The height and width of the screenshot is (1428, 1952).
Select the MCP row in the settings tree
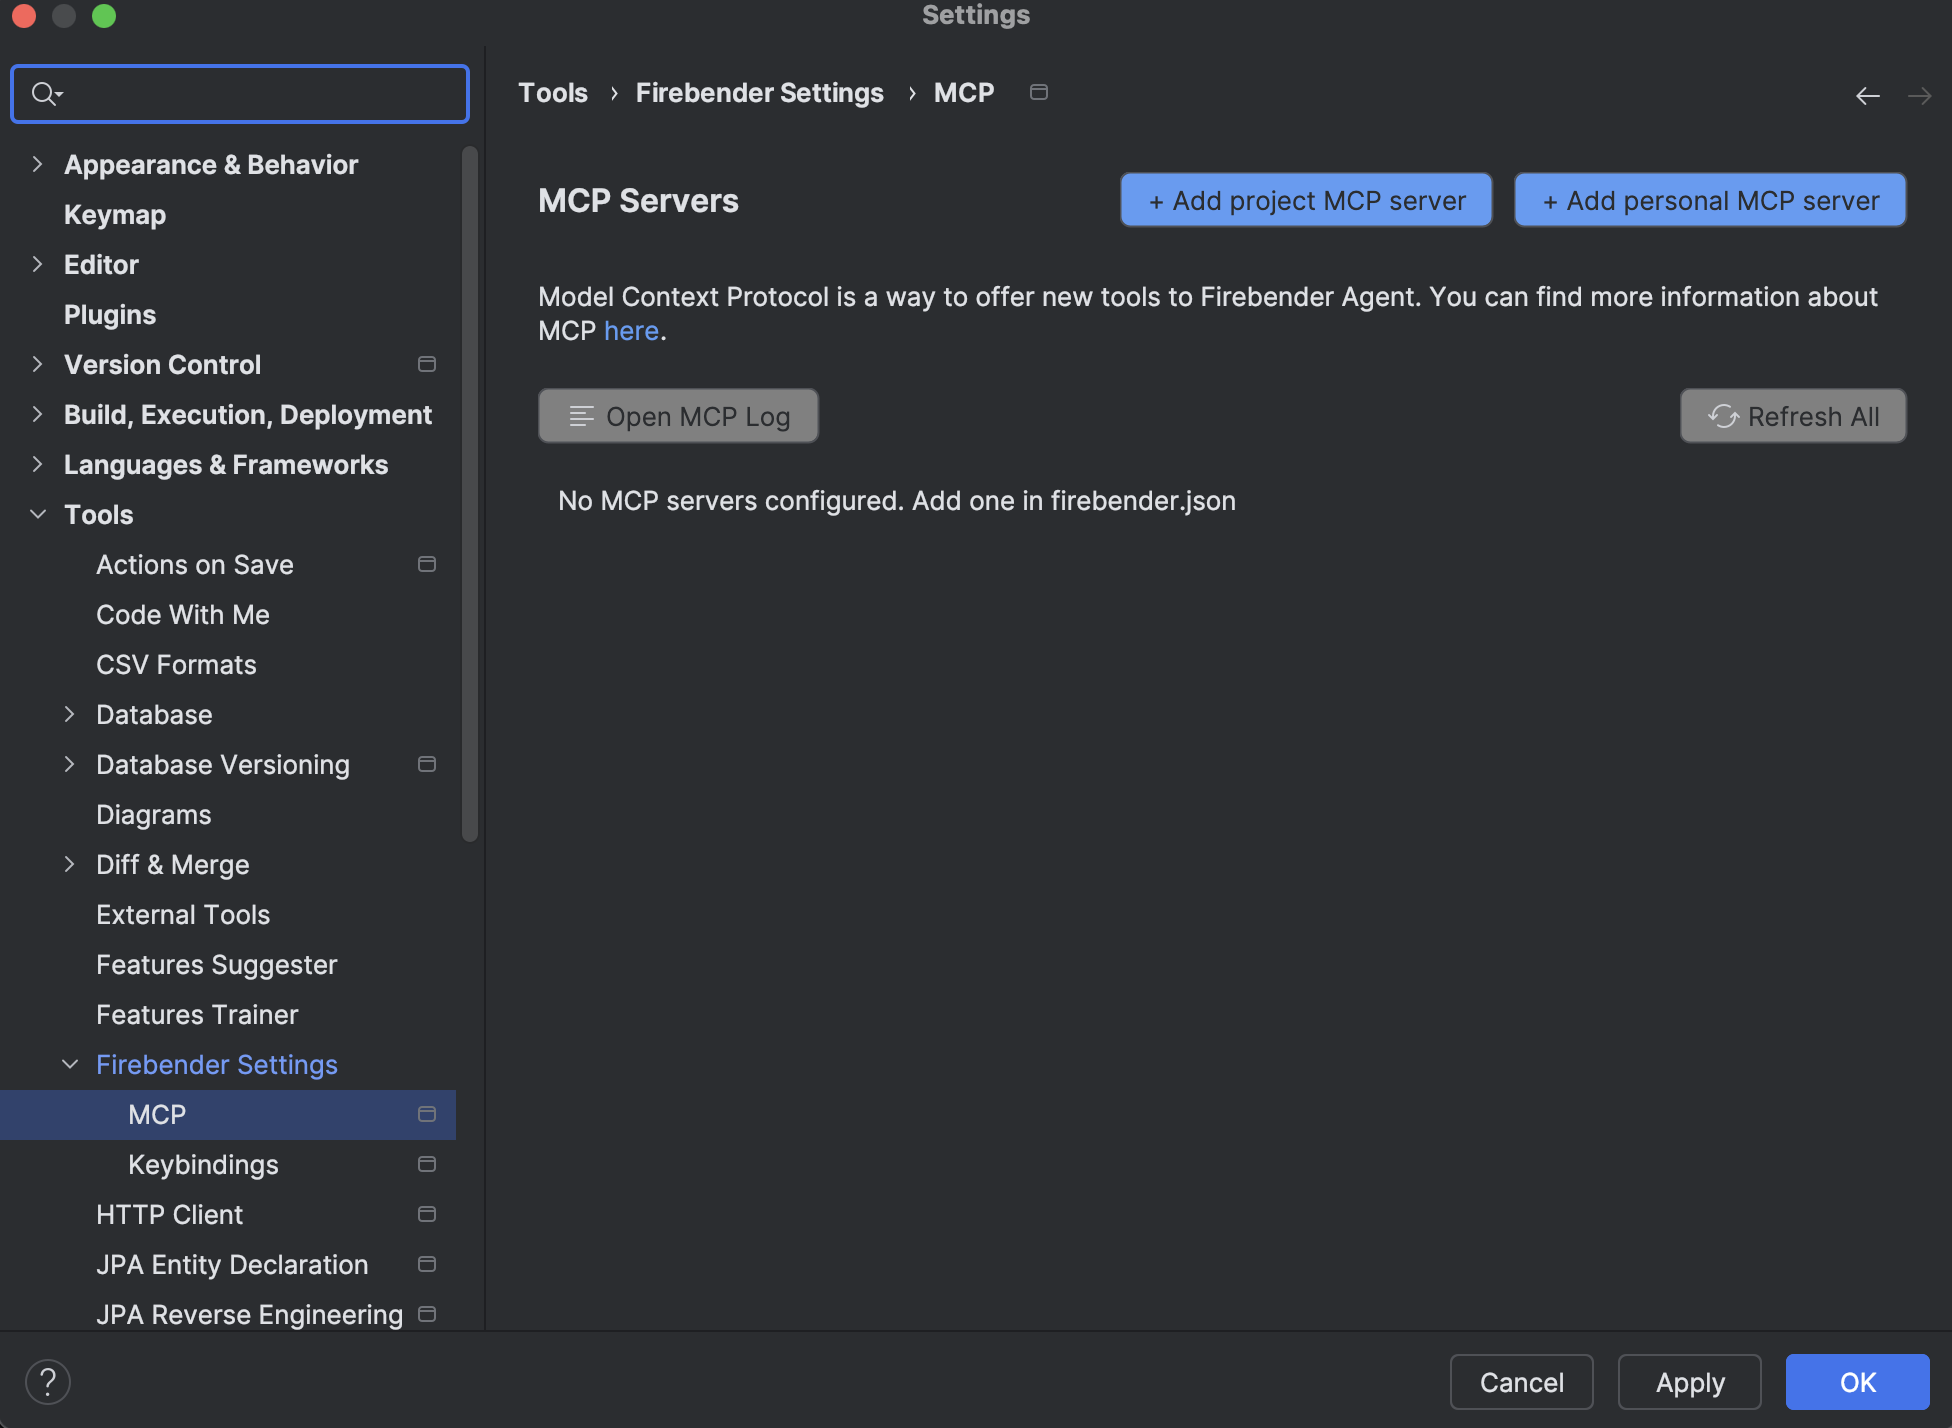point(228,1114)
